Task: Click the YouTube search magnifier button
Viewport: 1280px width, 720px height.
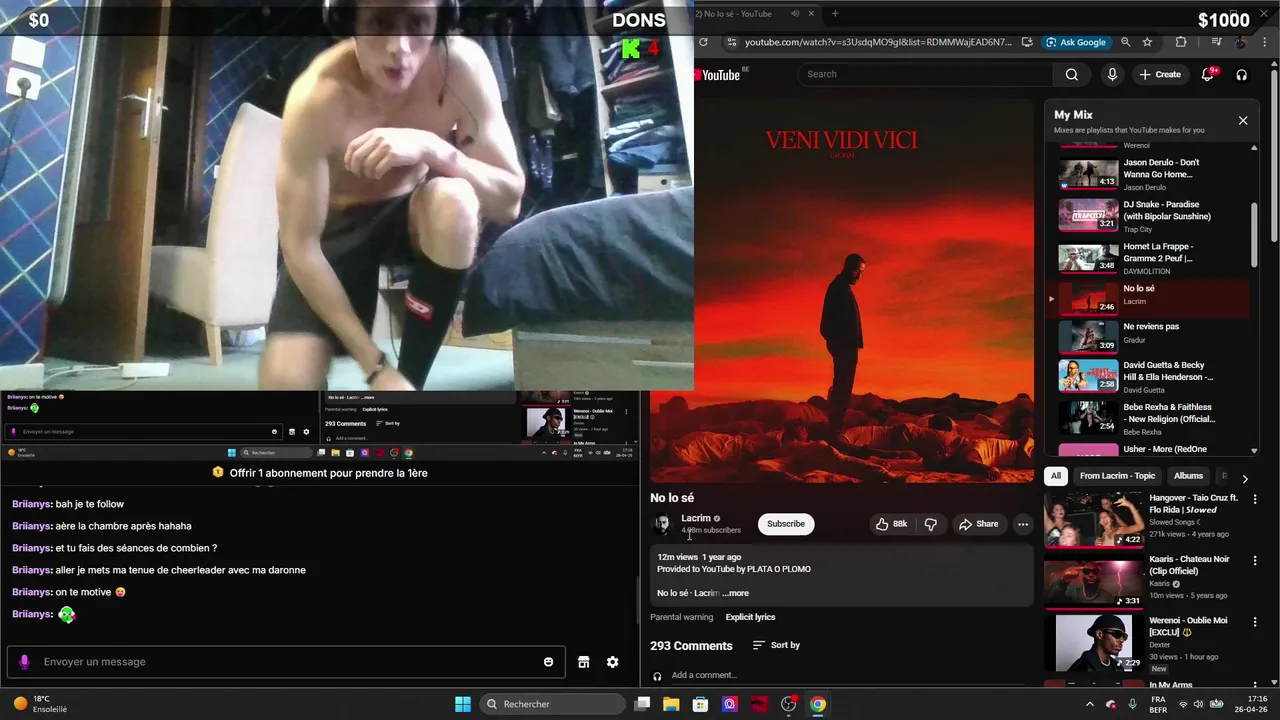Action: coord(1071,74)
